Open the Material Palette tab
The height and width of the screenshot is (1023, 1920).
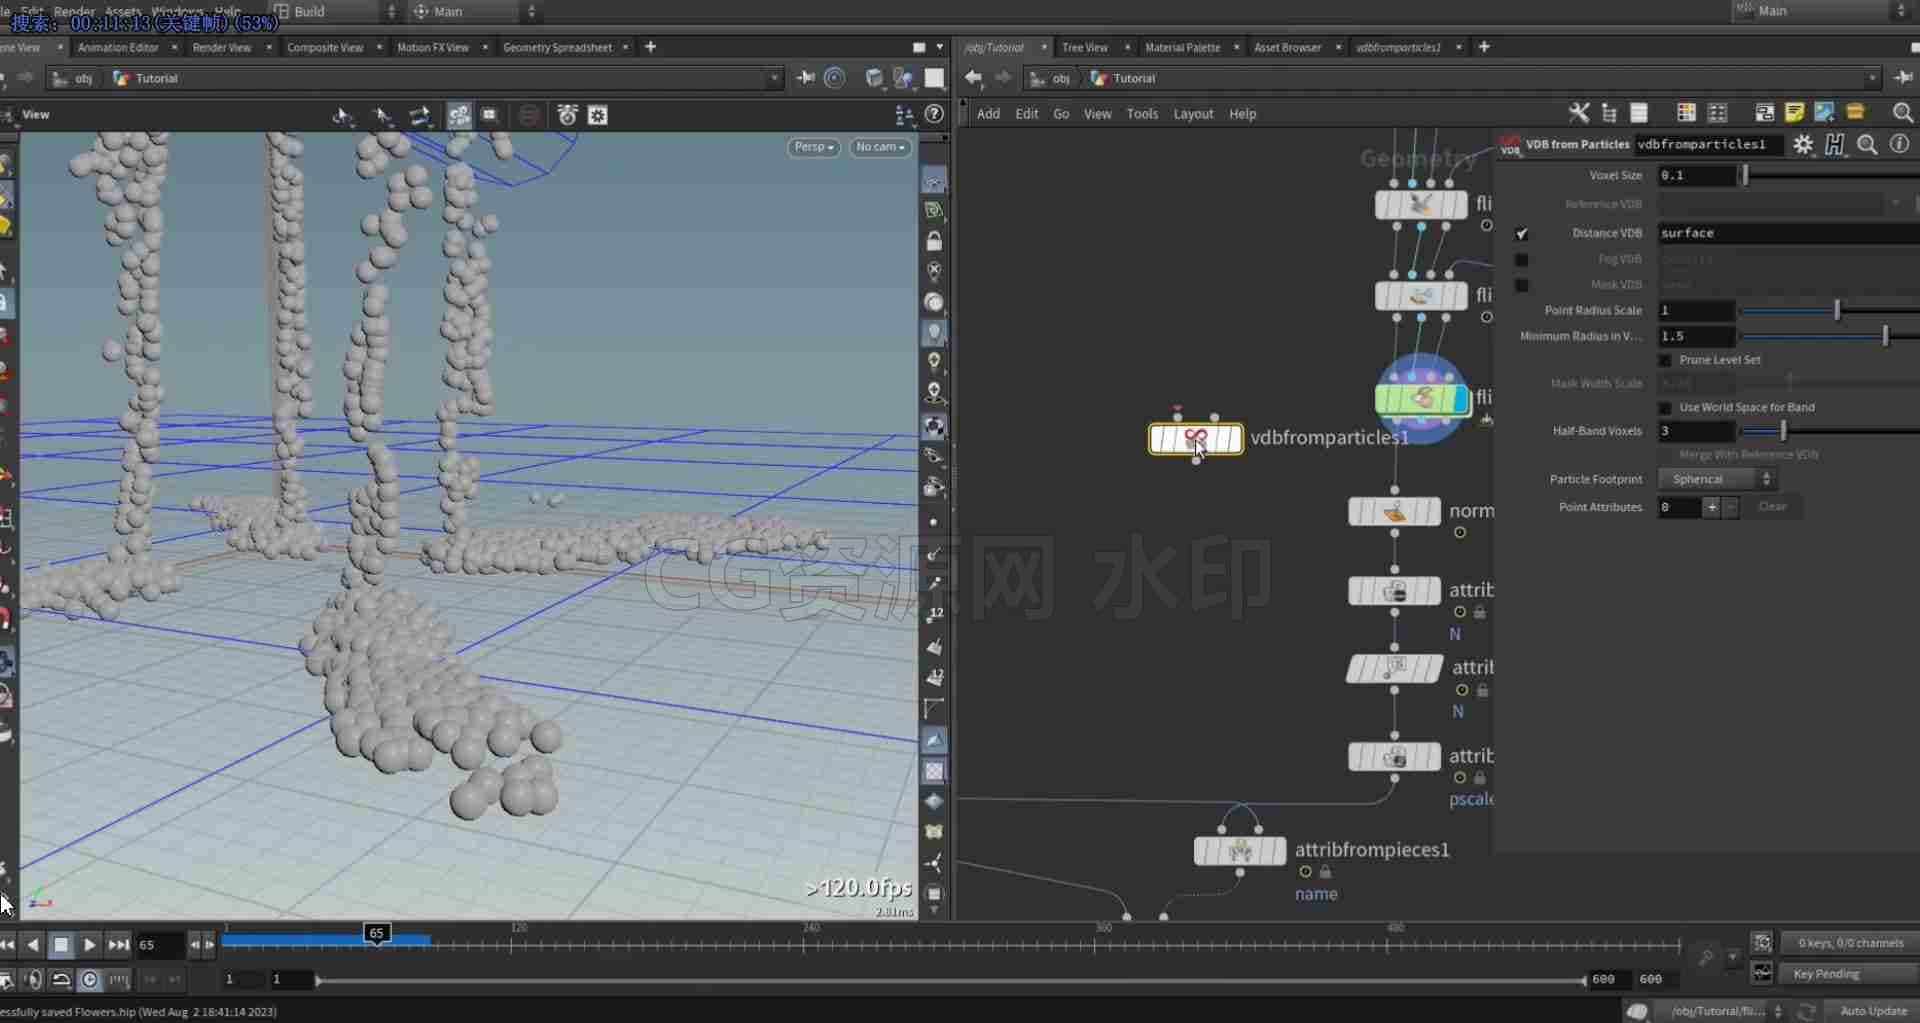(x=1182, y=47)
